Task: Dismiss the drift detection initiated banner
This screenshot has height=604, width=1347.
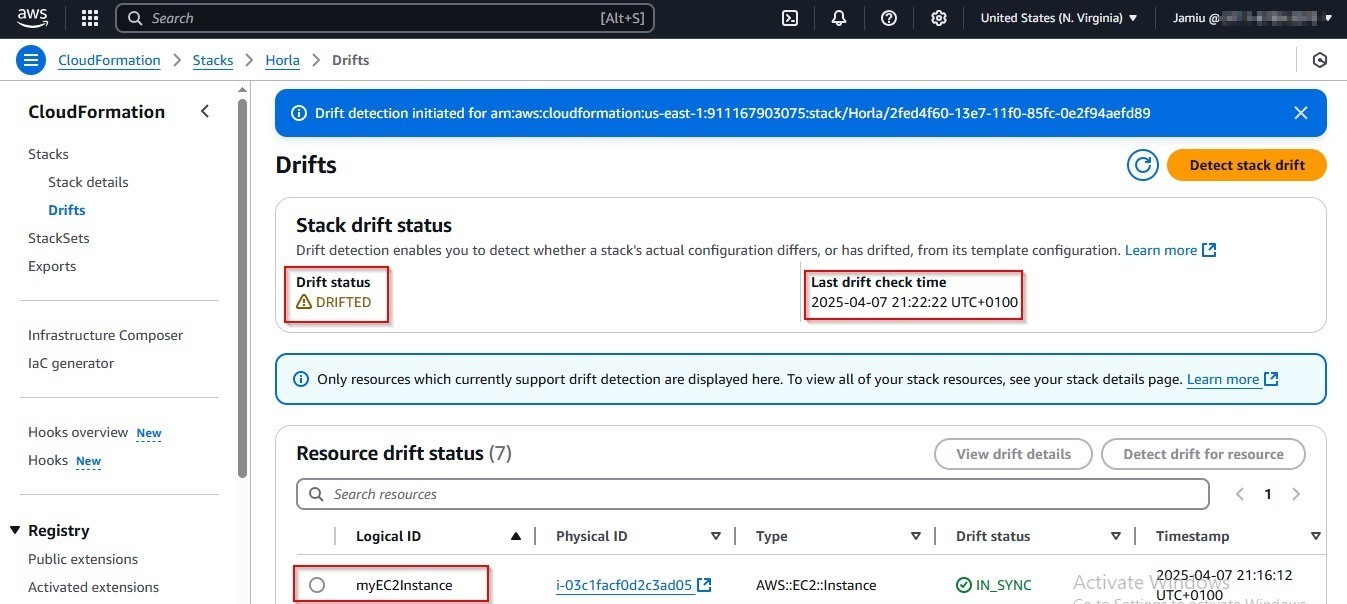Action: click(1301, 113)
